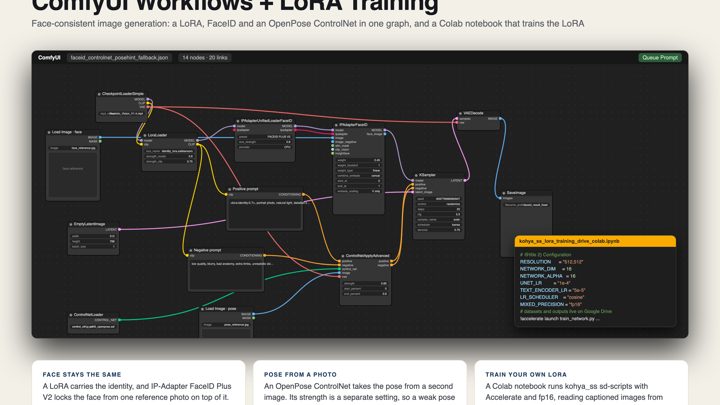Collapse the VAEDecode node title dot

click(x=460, y=113)
